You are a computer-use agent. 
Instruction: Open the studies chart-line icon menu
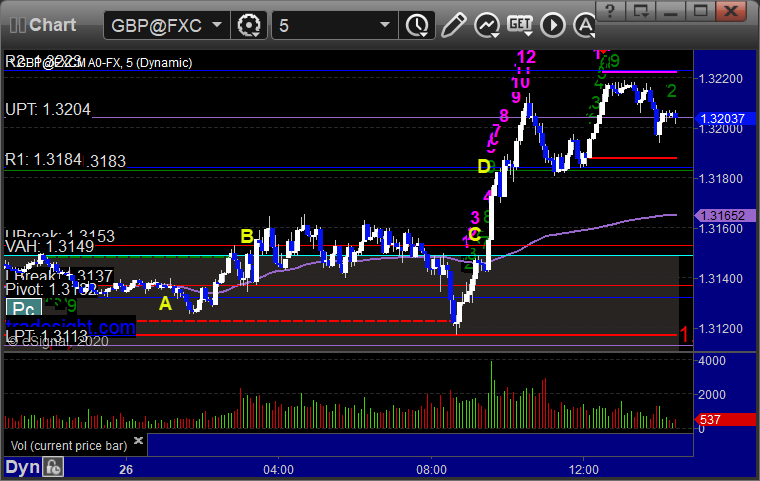[487, 25]
